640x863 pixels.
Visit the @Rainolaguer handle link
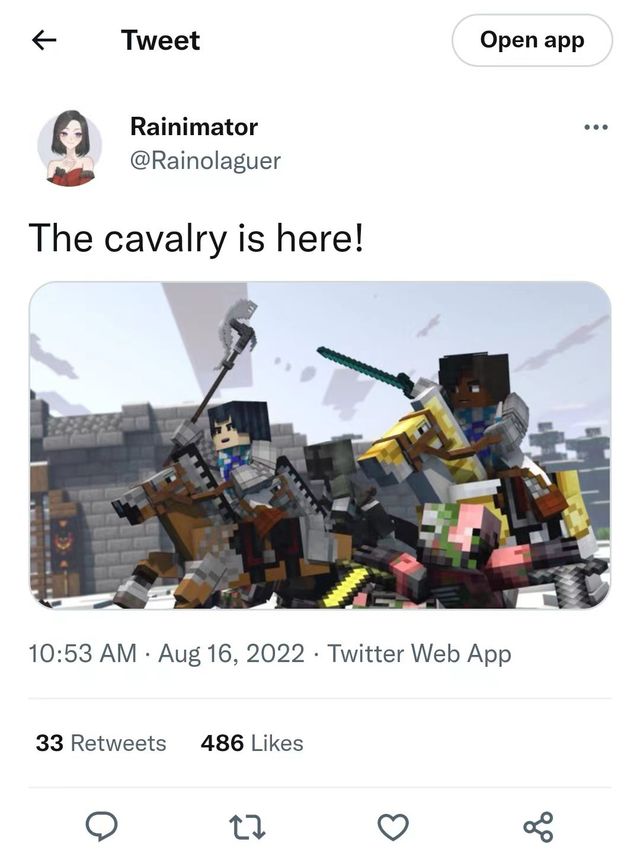(205, 160)
